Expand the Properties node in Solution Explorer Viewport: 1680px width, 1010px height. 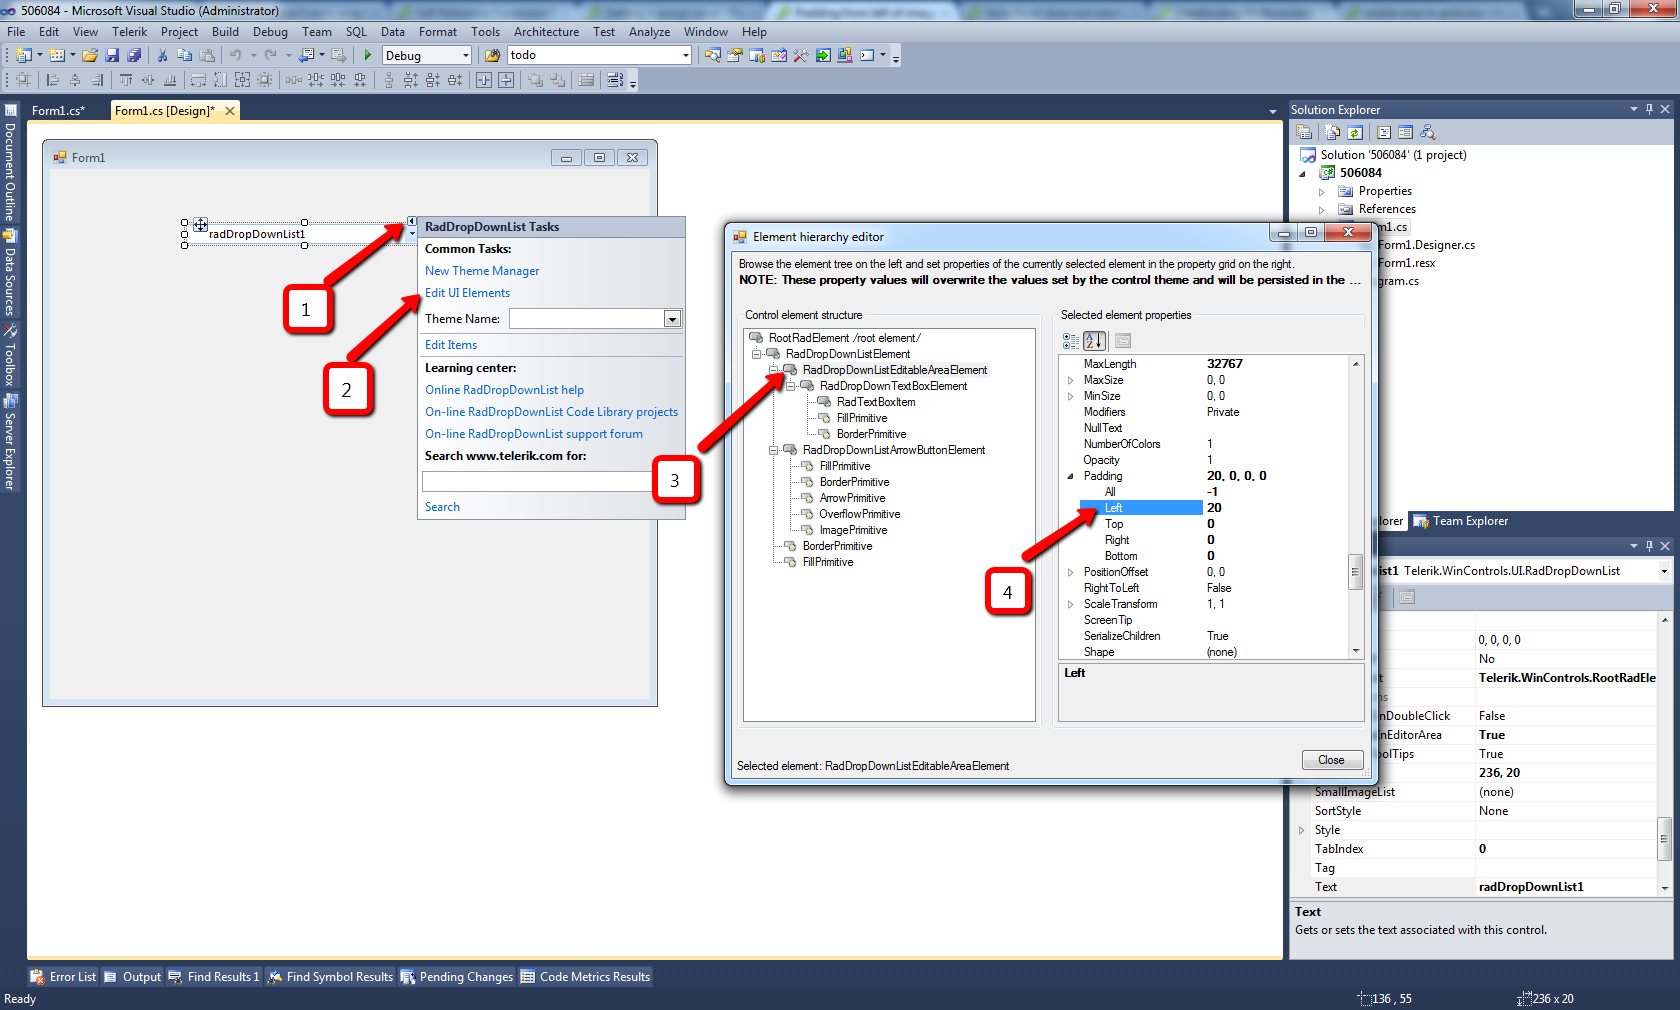tap(1321, 191)
